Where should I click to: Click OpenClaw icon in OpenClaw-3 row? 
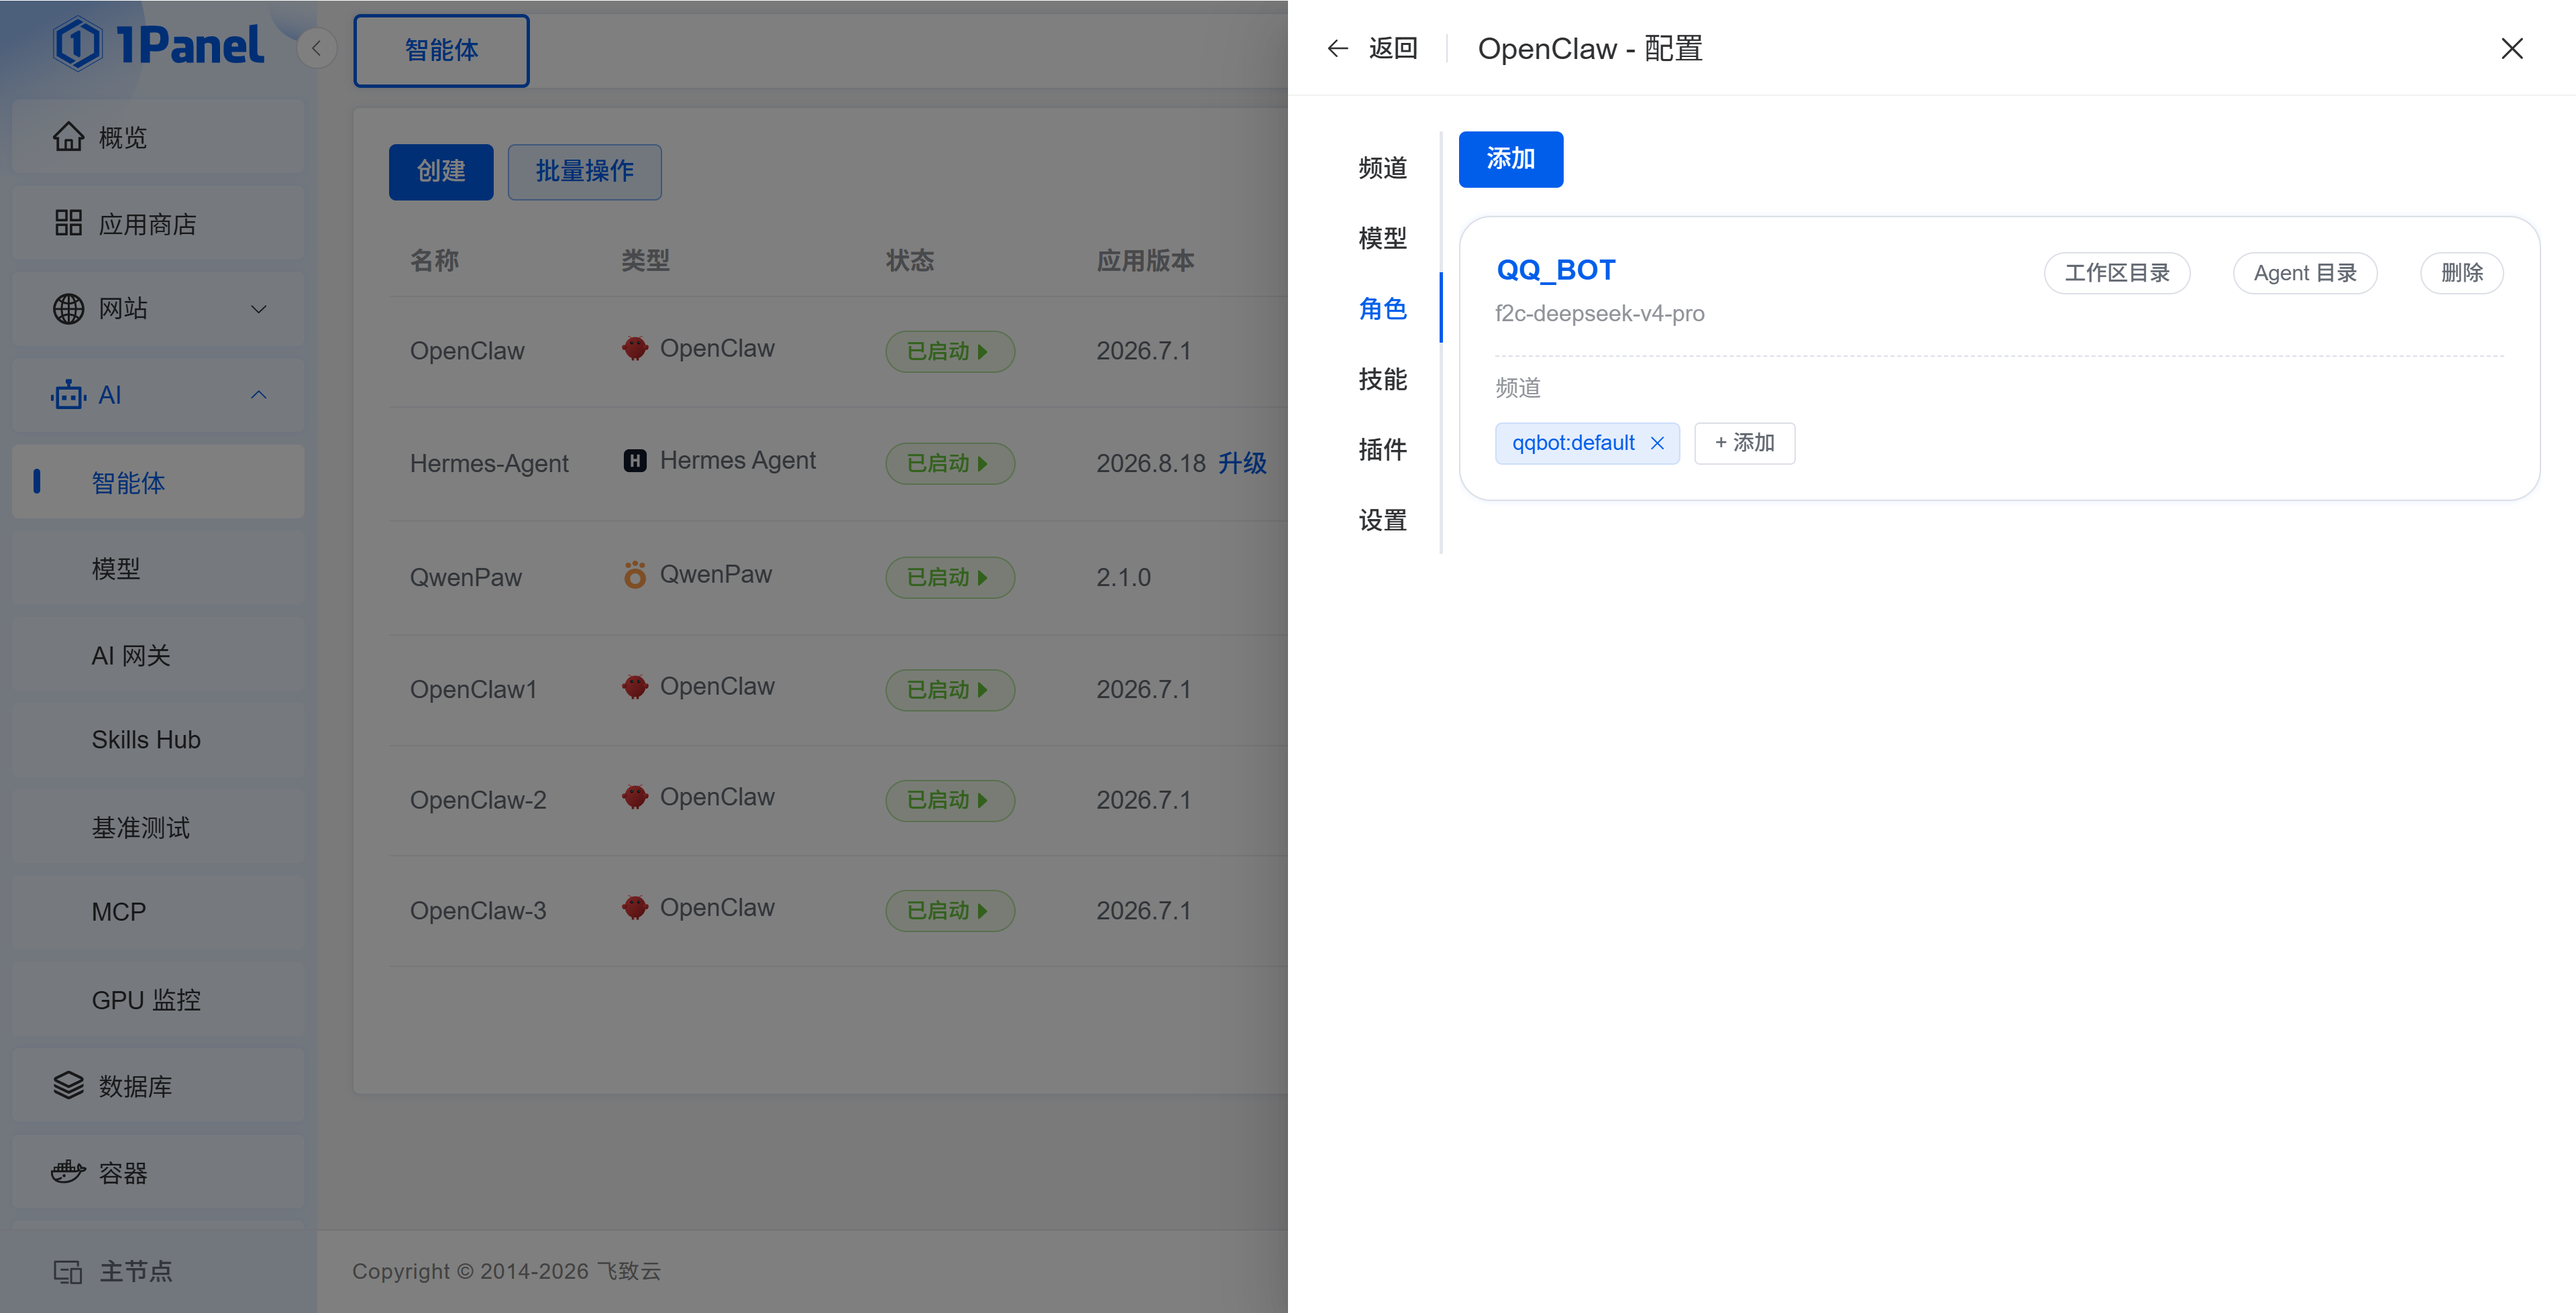pos(635,908)
